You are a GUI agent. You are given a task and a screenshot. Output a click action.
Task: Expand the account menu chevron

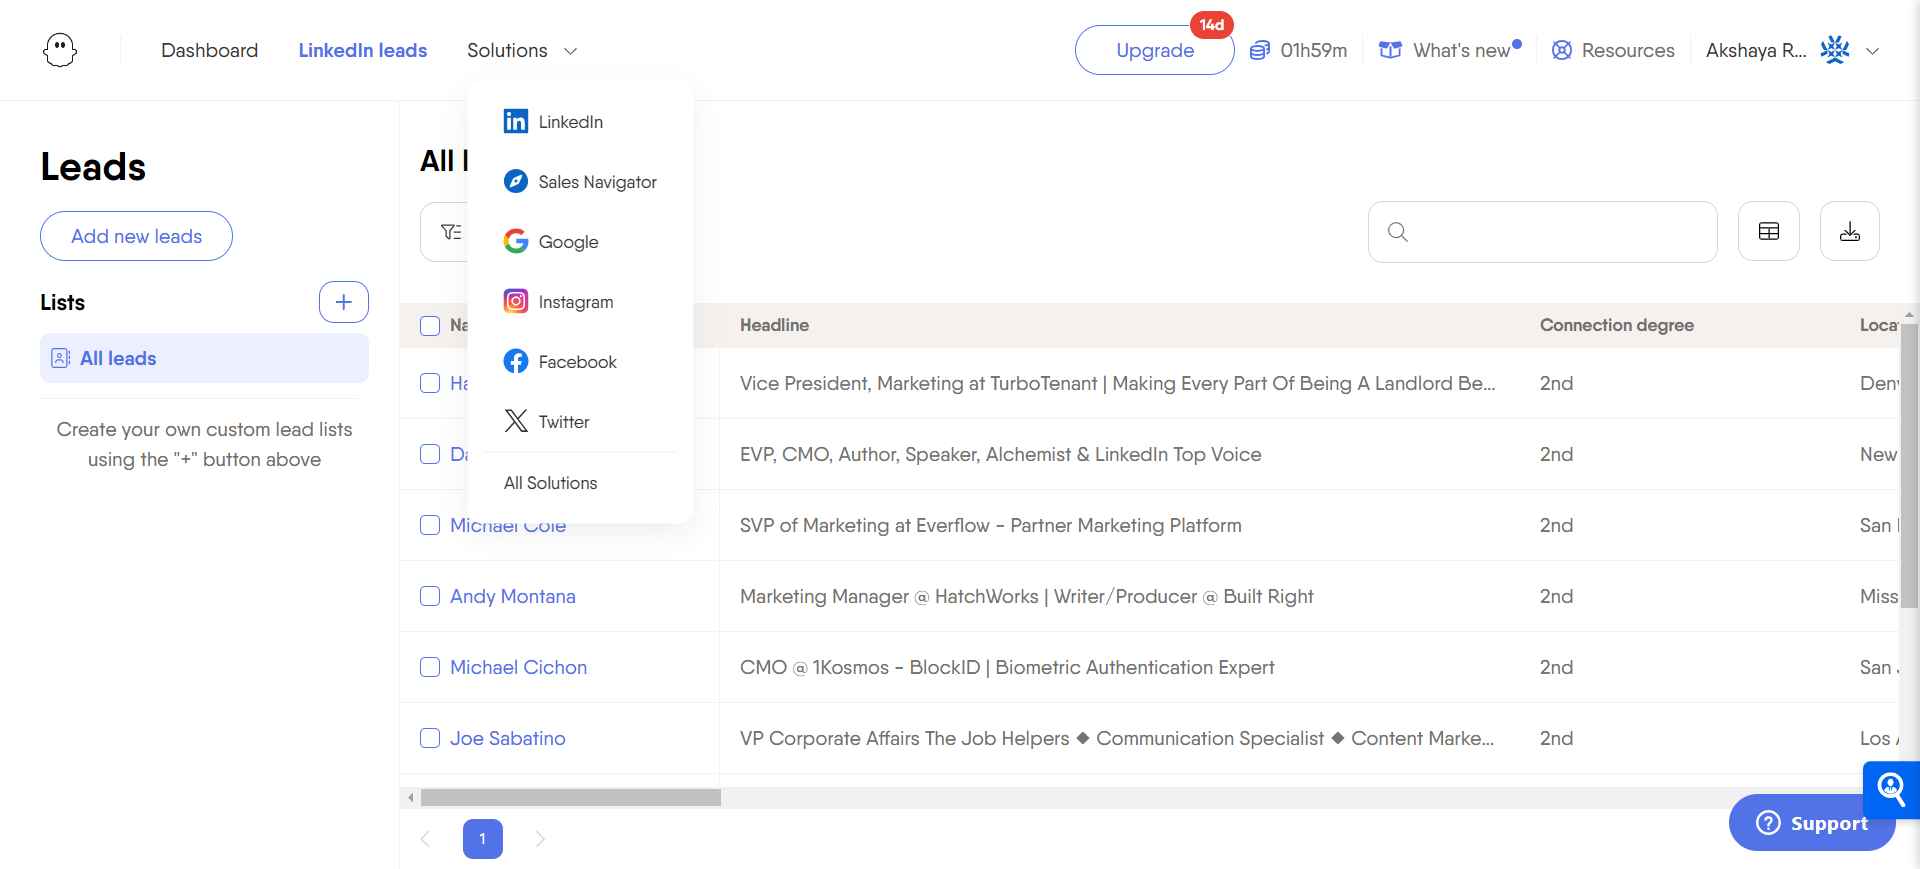[x=1873, y=51]
